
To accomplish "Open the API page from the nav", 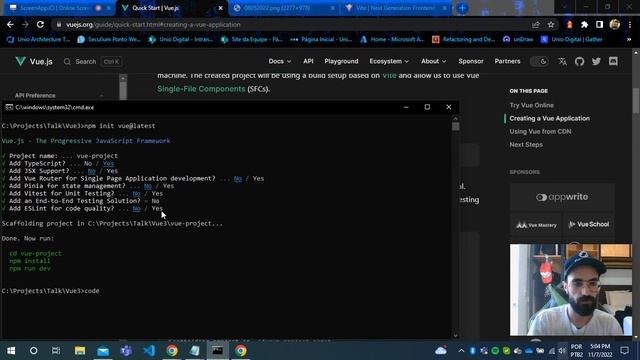I will pyautogui.click(x=308, y=61).
